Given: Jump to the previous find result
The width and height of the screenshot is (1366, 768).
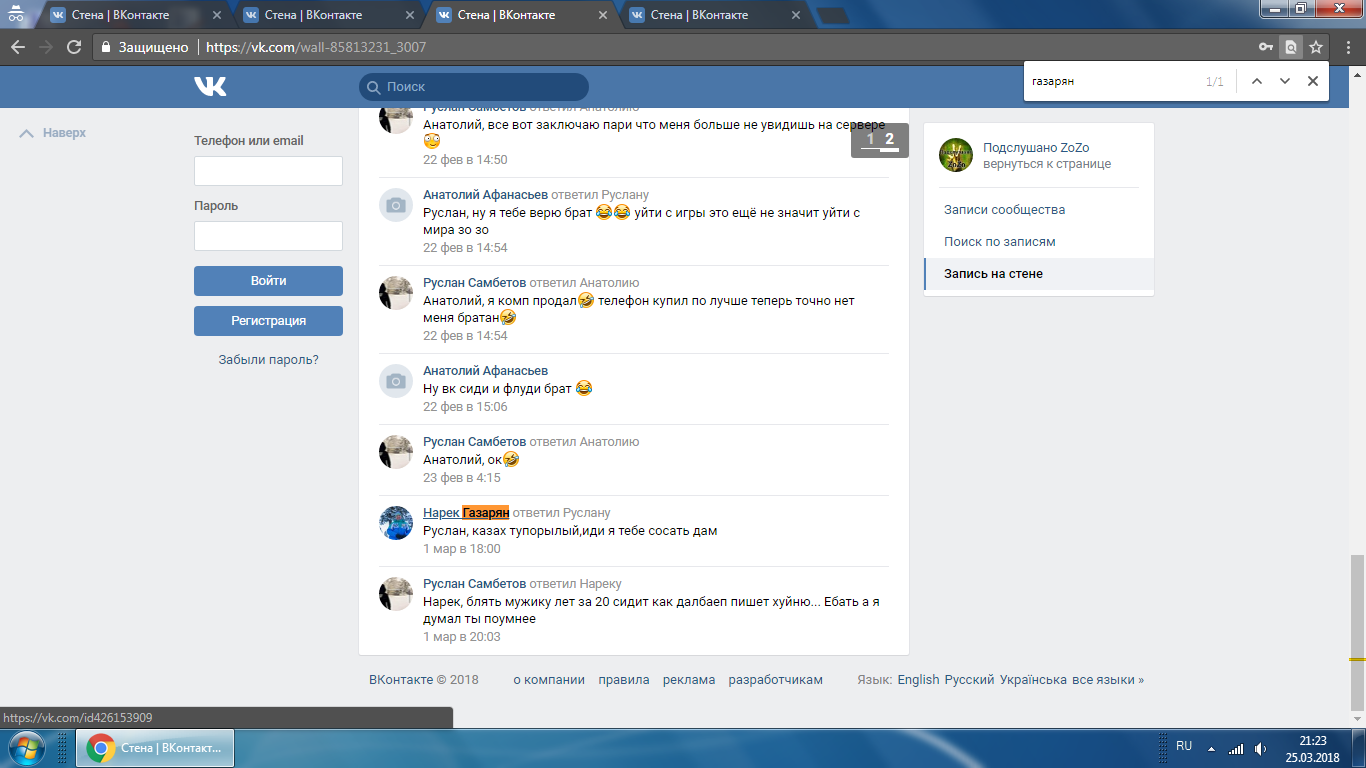Looking at the screenshot, I should (x=1256, y=81).
